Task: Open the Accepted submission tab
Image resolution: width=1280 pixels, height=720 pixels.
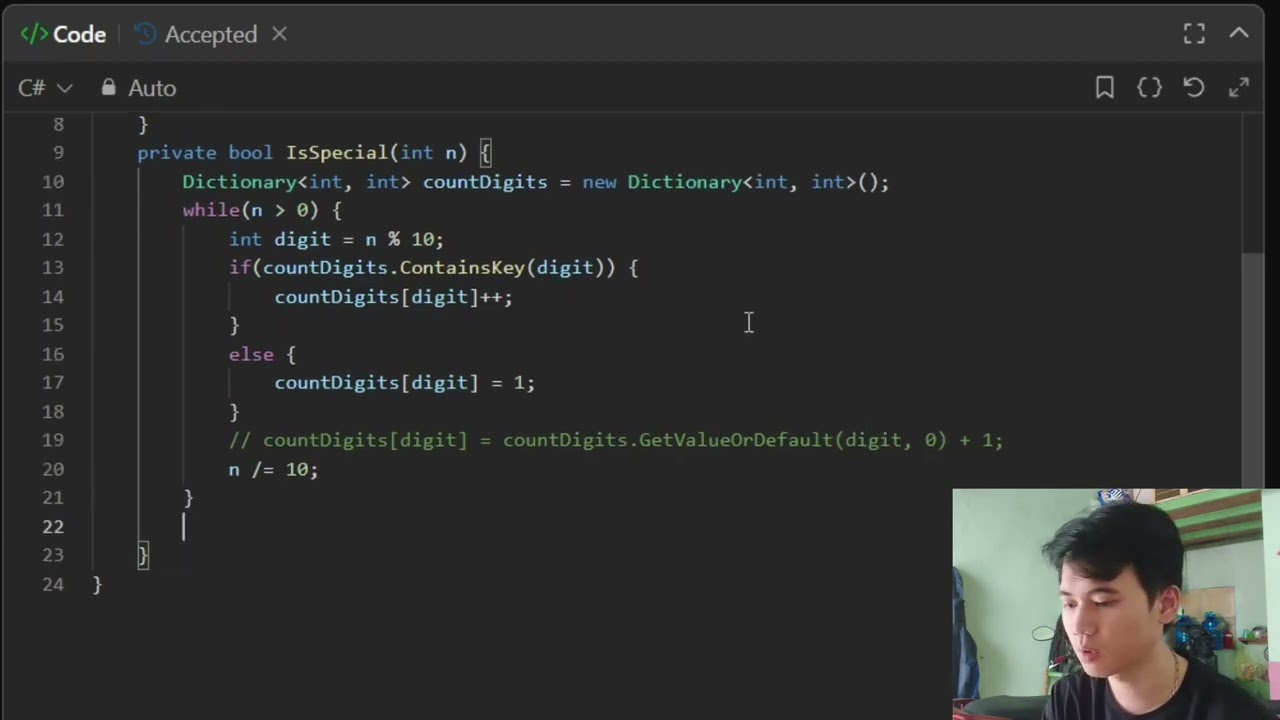Action: click(x=196, y=34)
